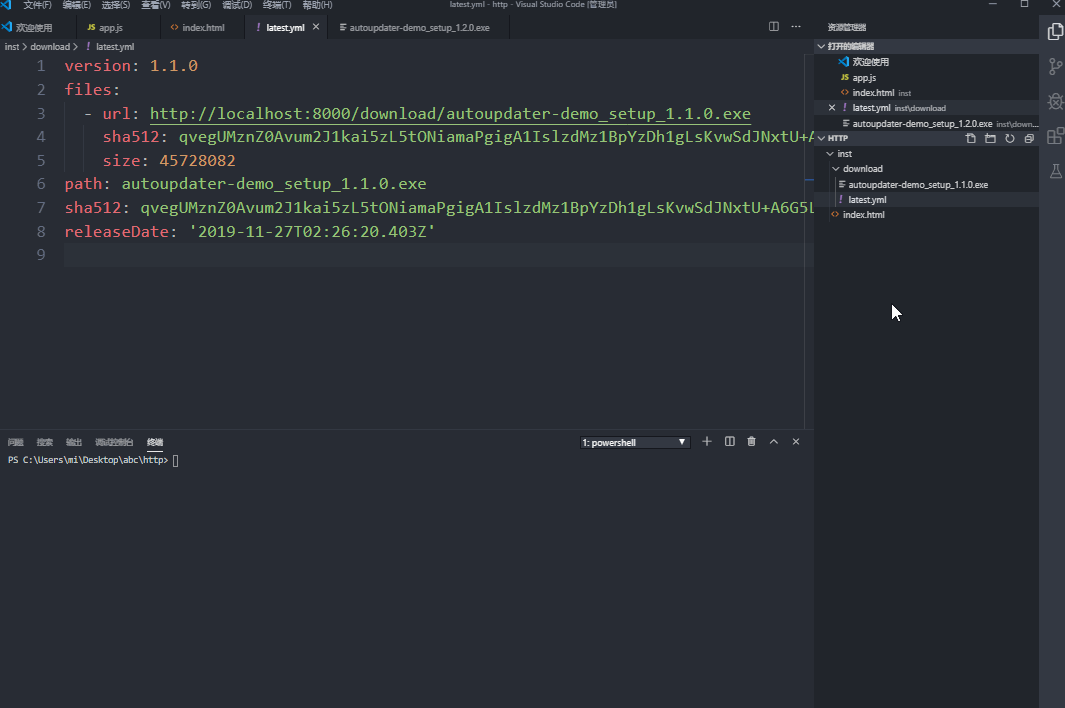
Task: Click download in the breadcrumb path
Action: pyautogui.click(x=50, y=47)
